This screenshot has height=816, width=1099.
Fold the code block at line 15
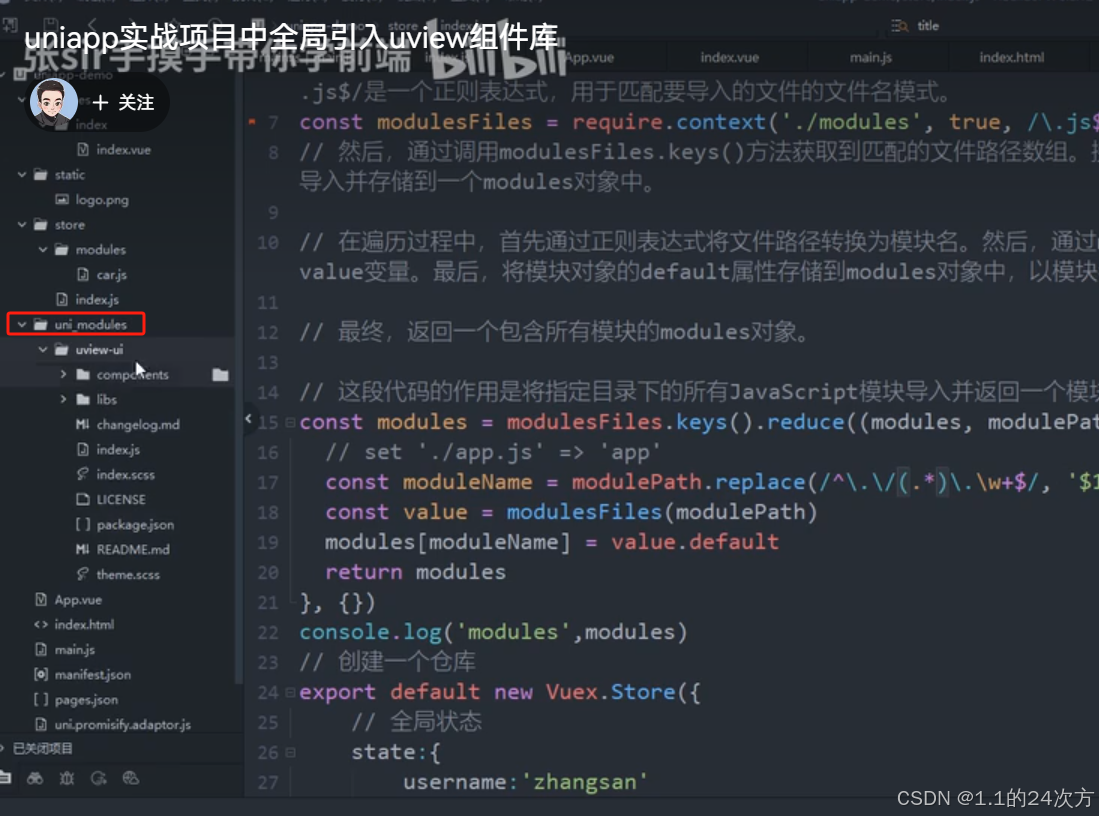point(290,423)
